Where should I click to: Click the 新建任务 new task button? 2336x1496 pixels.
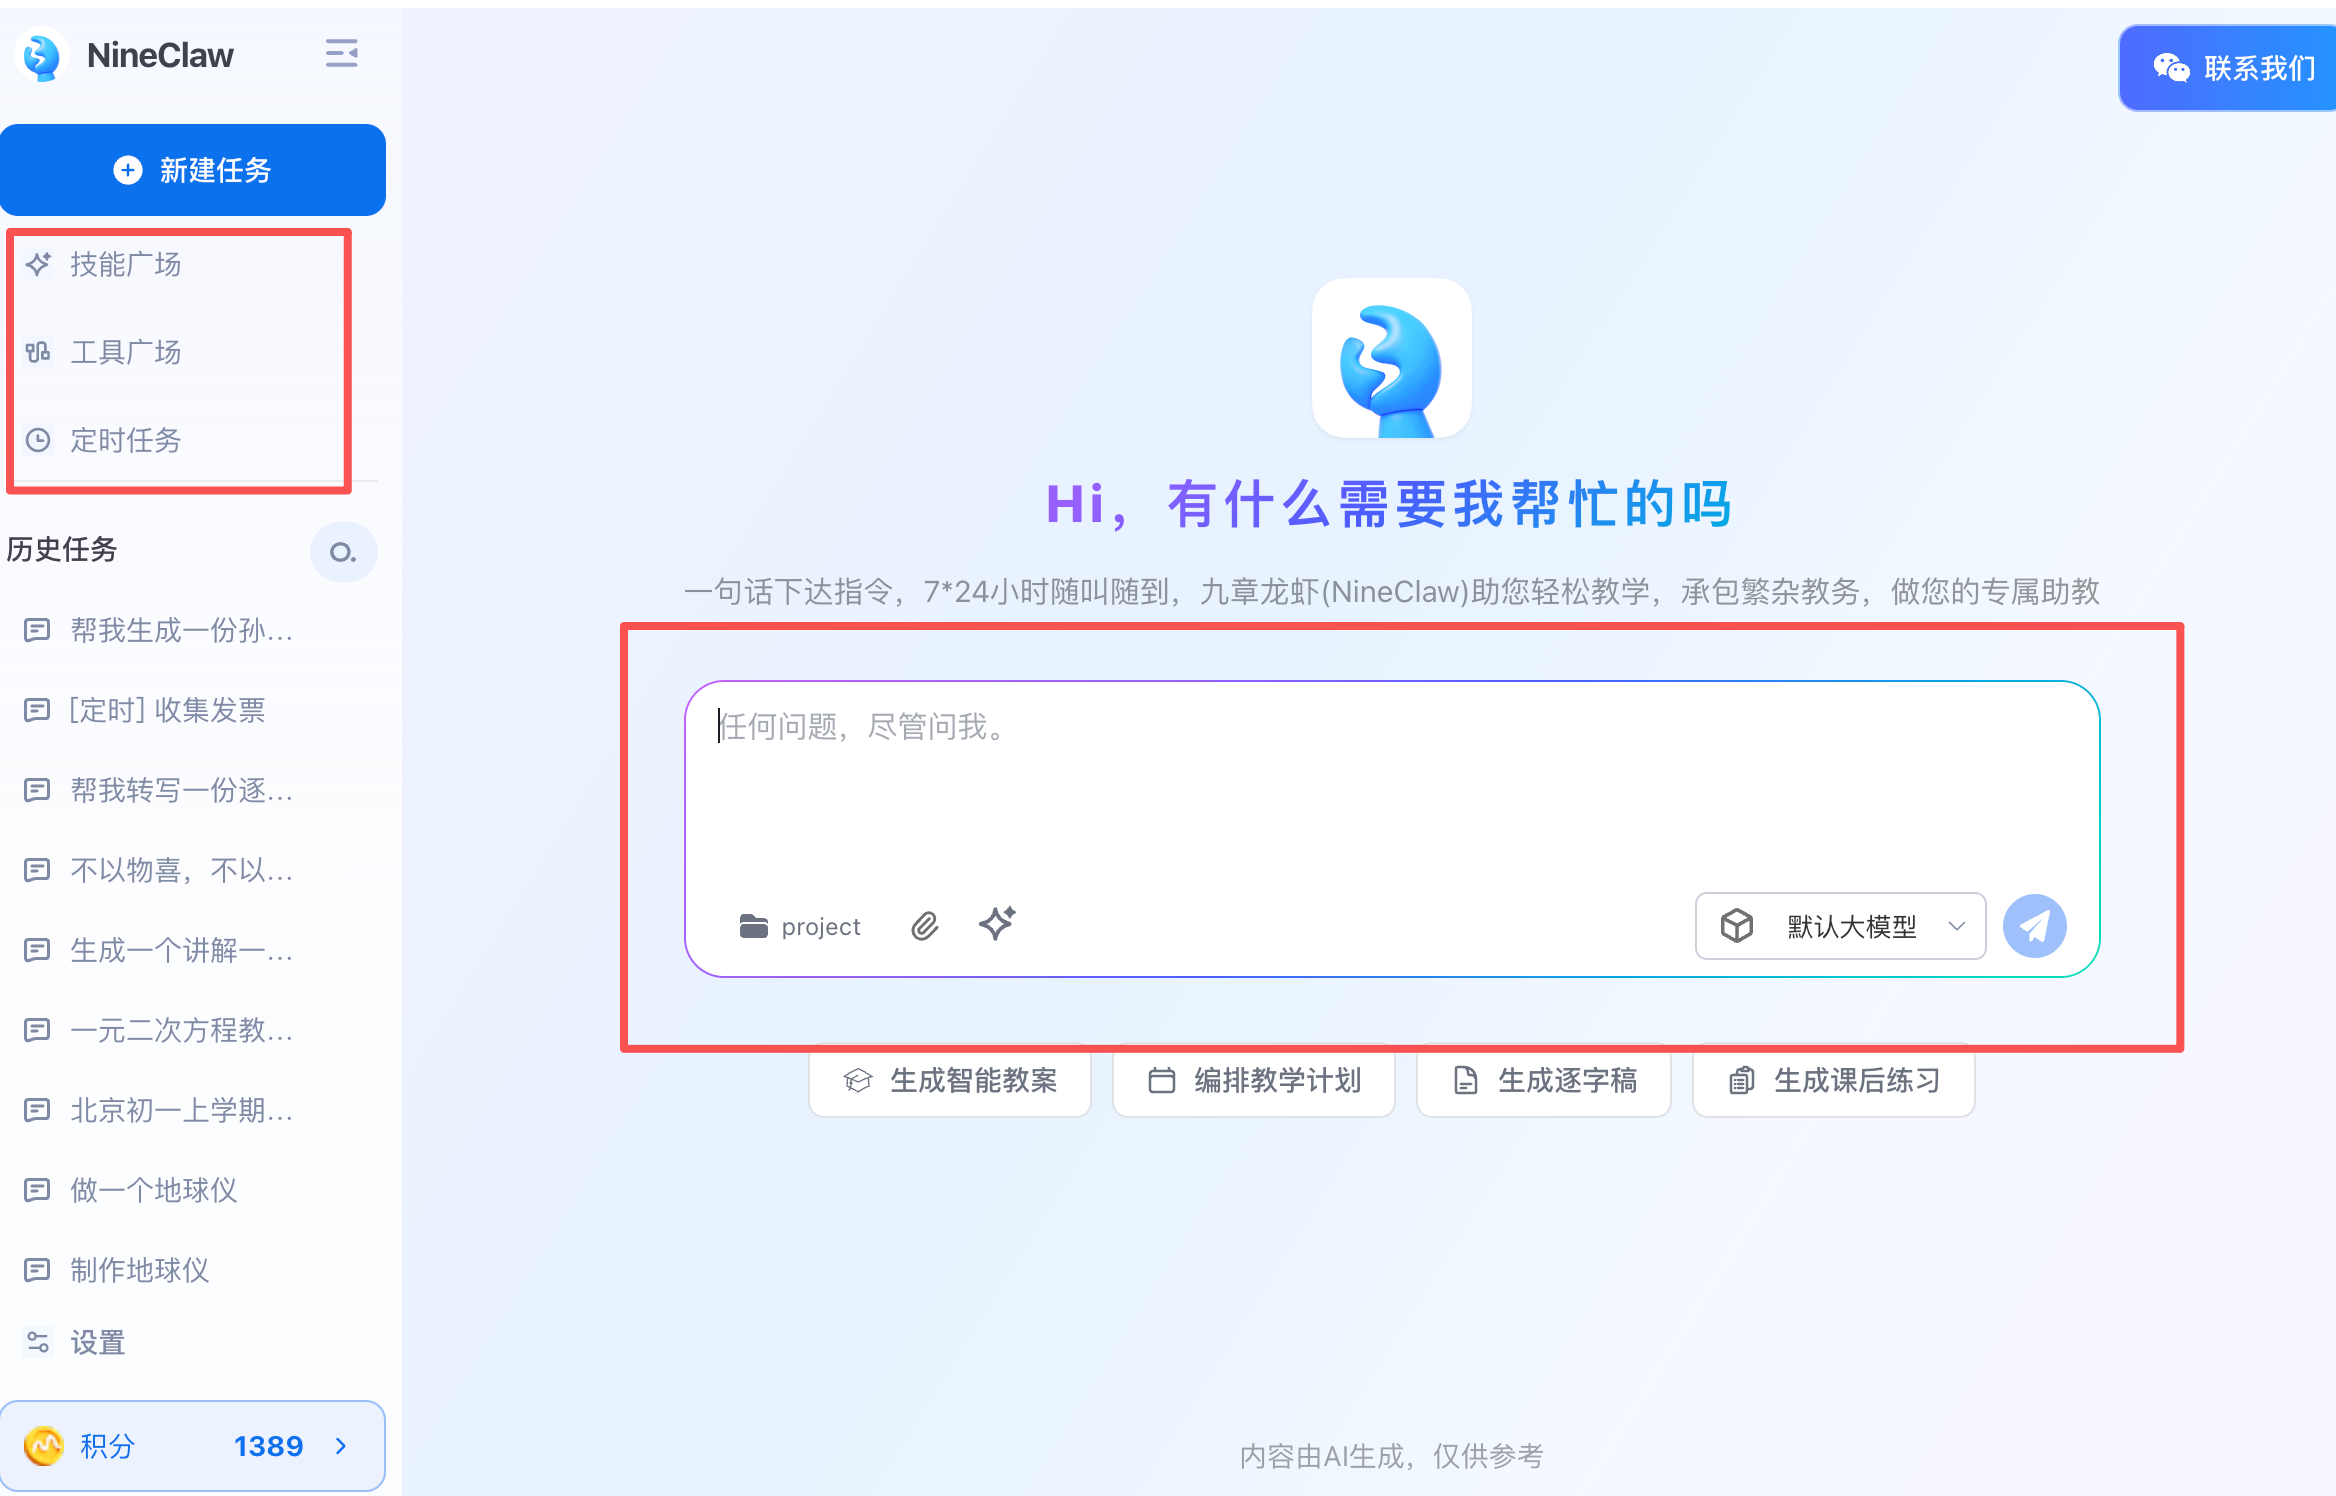tap(193, 170)
